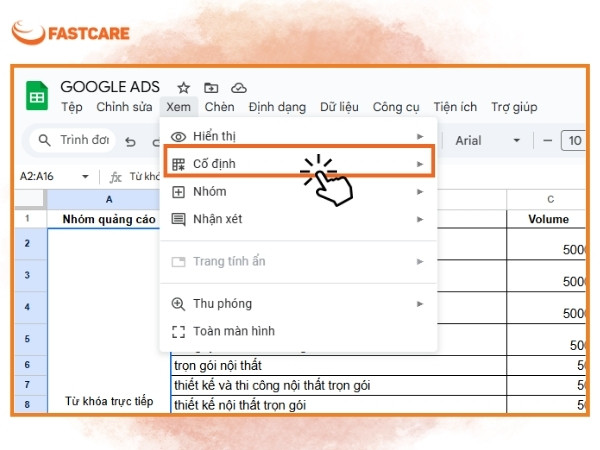This screenshot has height=450, width=600.
Task: Open the Công cụ menu
Action: click(396, 107)
